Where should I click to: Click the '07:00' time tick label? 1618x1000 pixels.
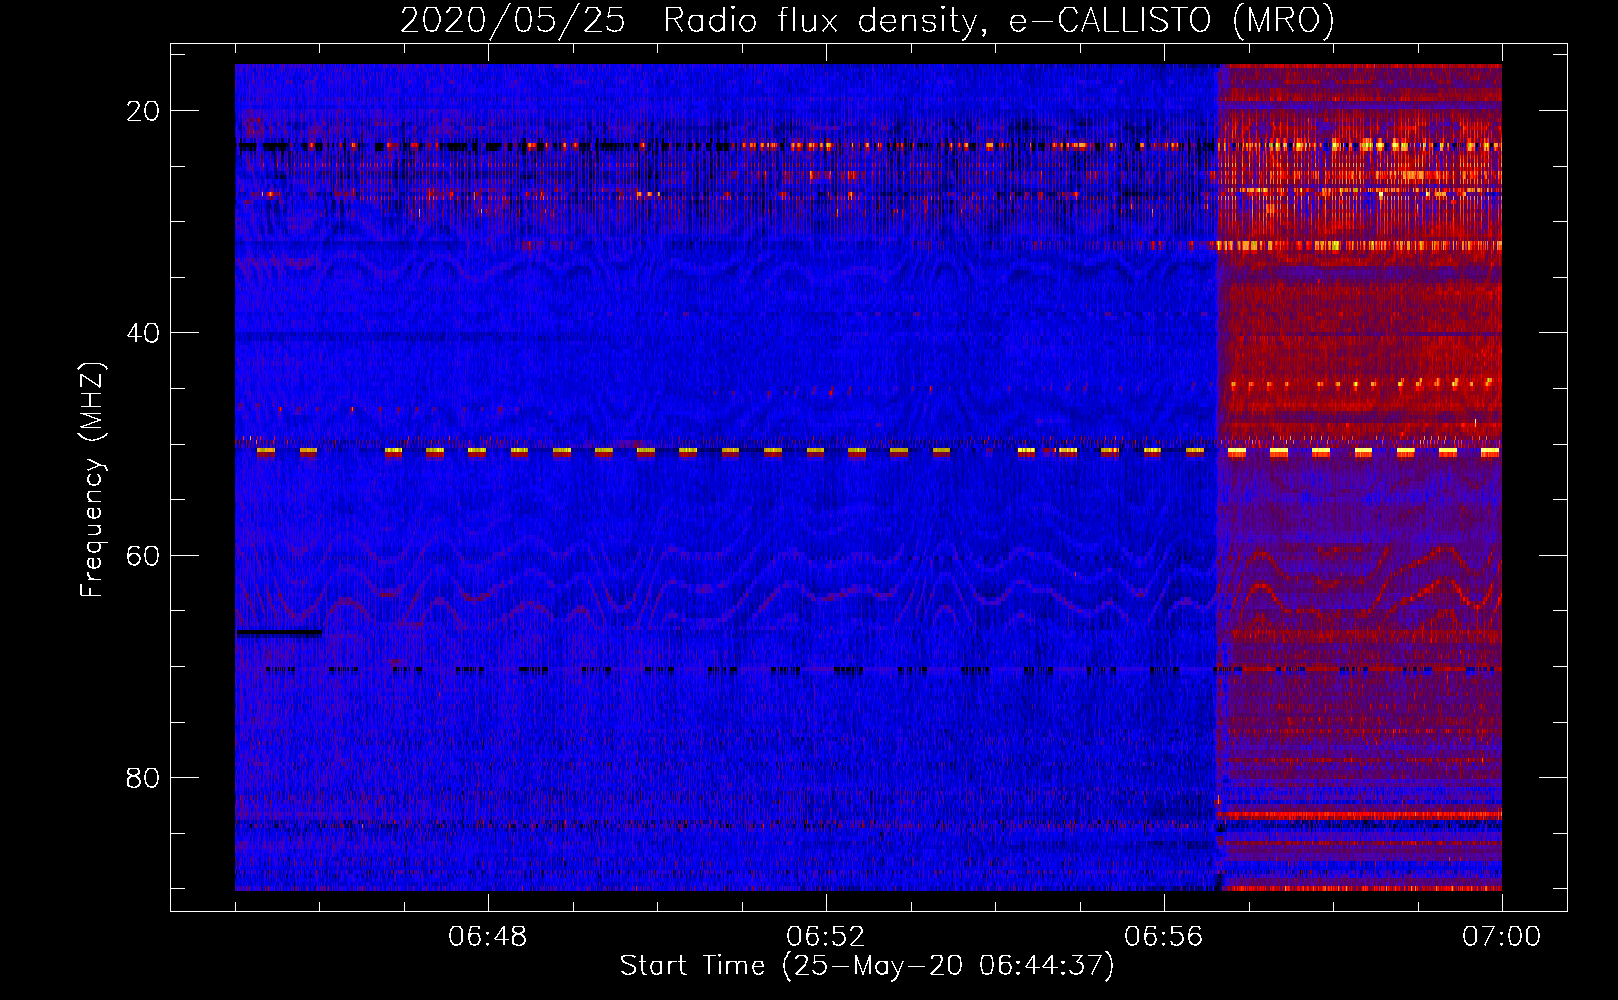1501,937
